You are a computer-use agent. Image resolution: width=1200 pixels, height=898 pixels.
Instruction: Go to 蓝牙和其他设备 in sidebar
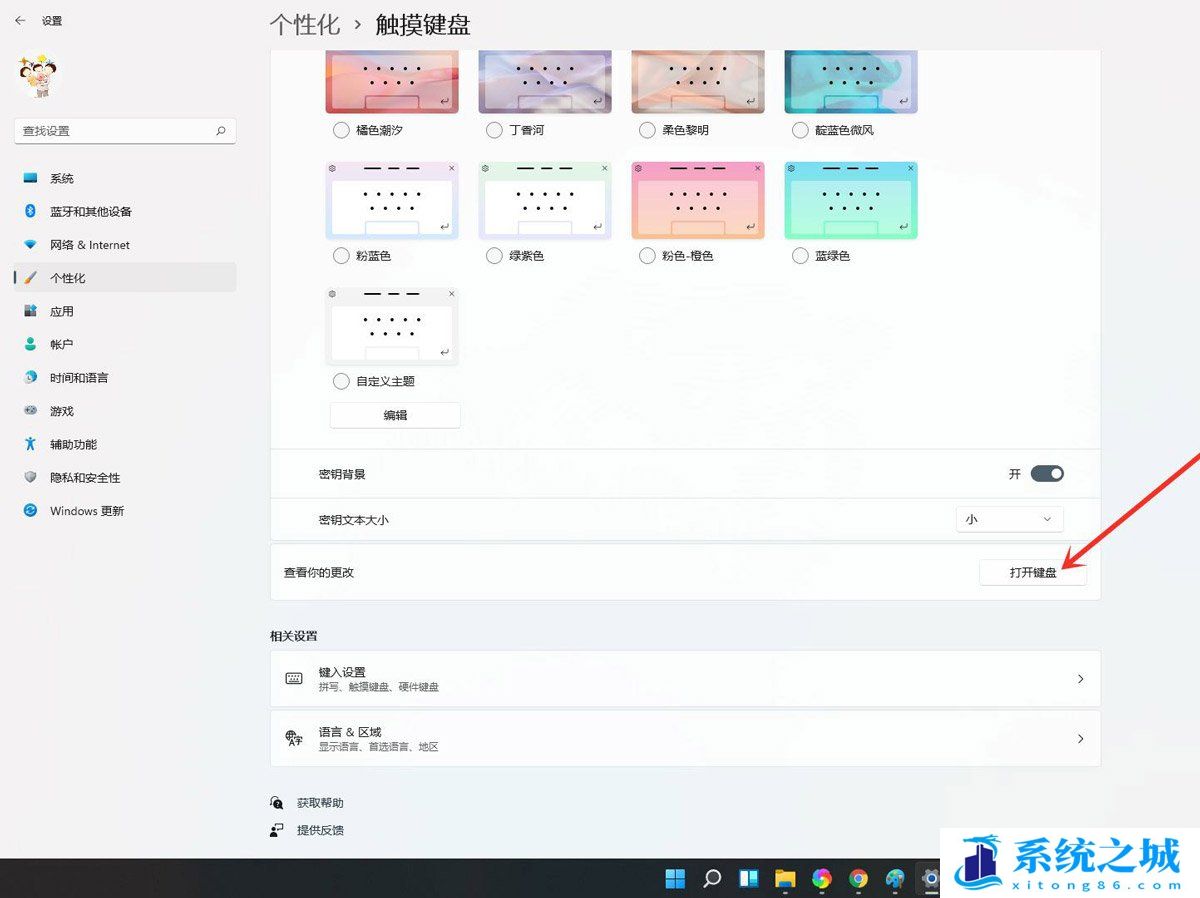90,212
